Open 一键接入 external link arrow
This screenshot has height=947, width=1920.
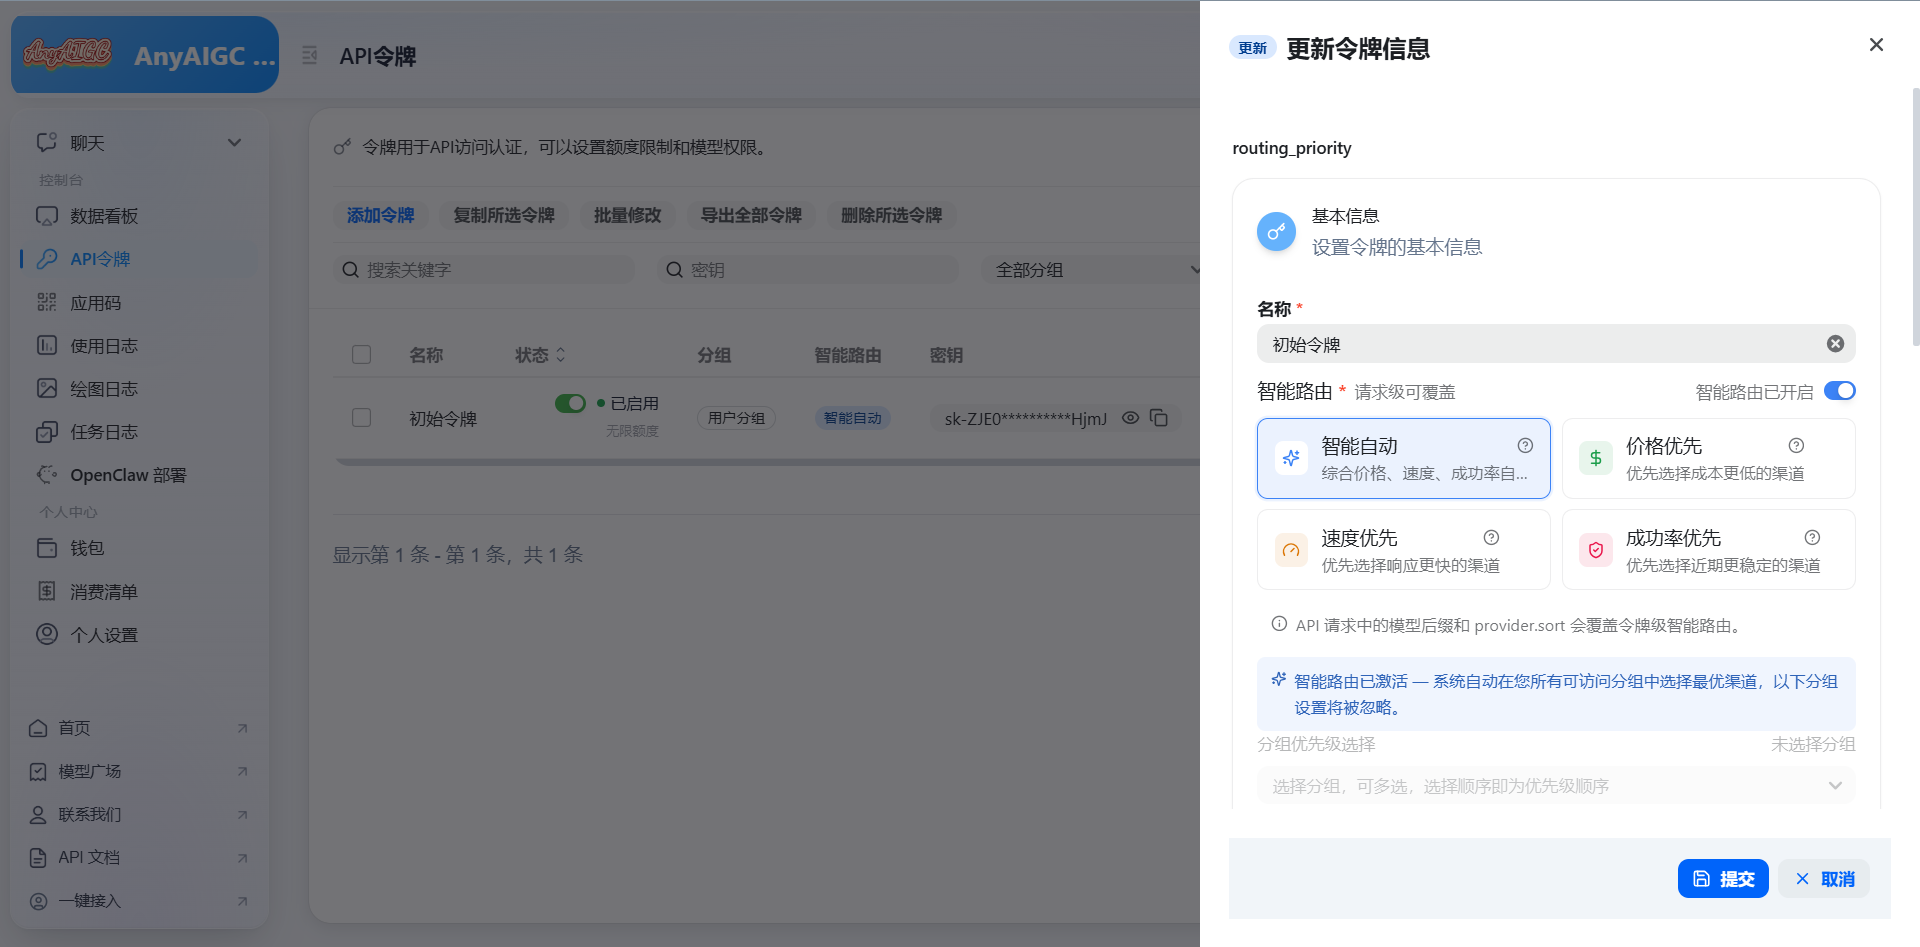click(242, 900)
